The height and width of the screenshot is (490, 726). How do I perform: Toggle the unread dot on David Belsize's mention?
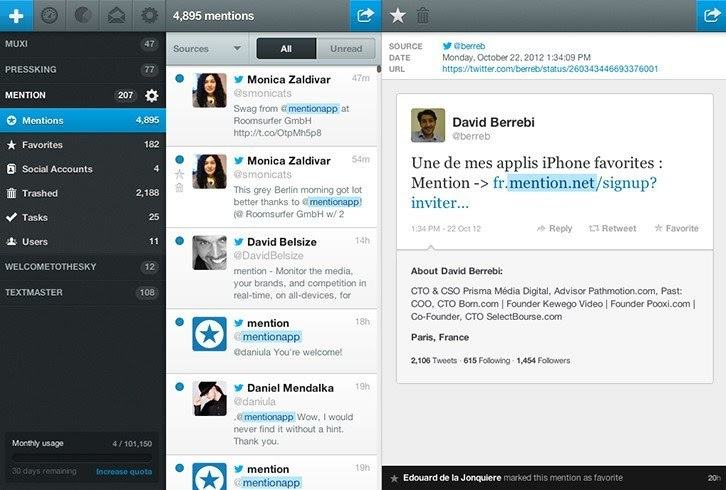180,241
